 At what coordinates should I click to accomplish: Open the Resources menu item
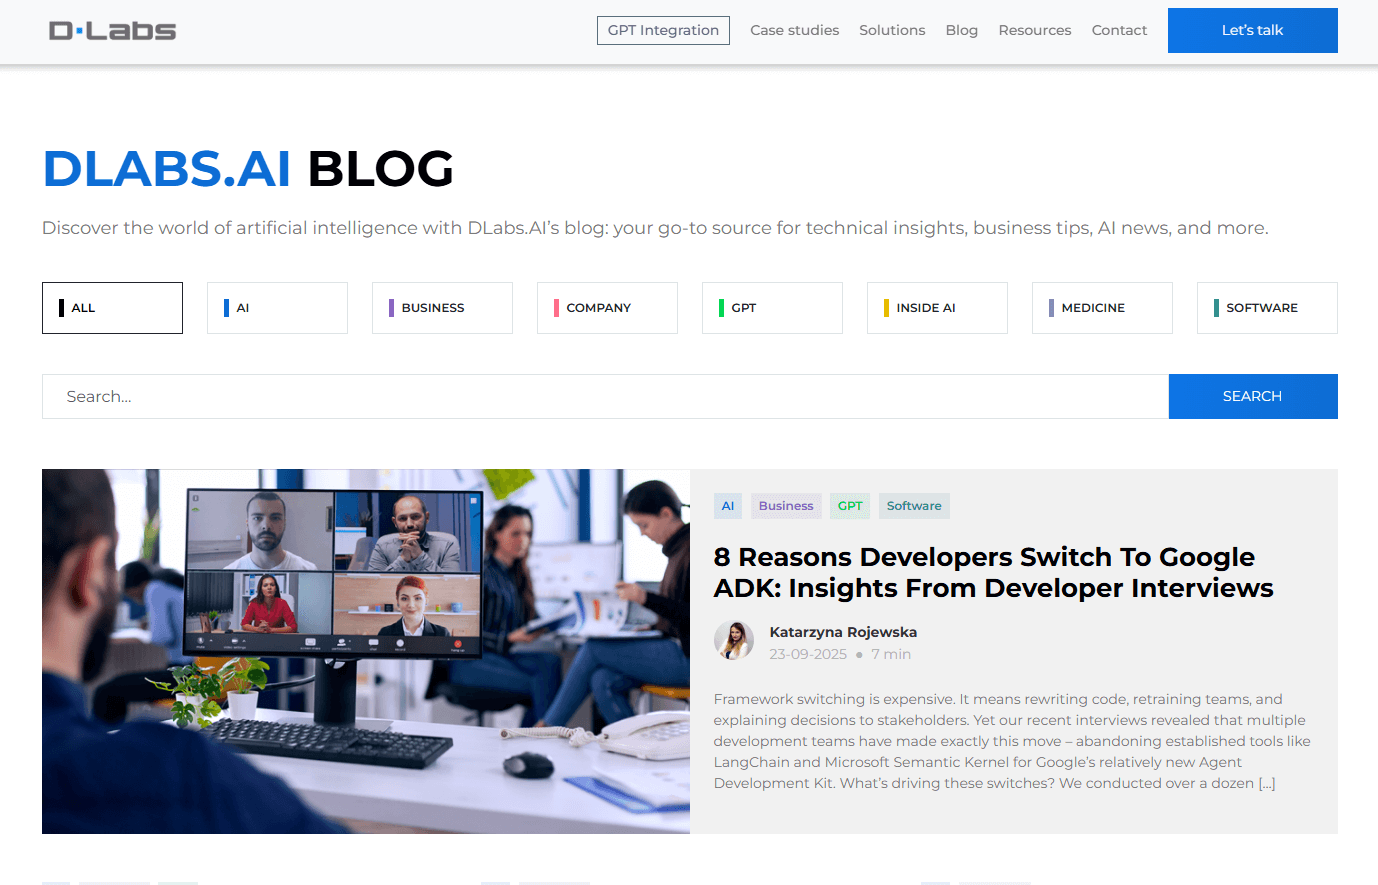coord(1034,30)
